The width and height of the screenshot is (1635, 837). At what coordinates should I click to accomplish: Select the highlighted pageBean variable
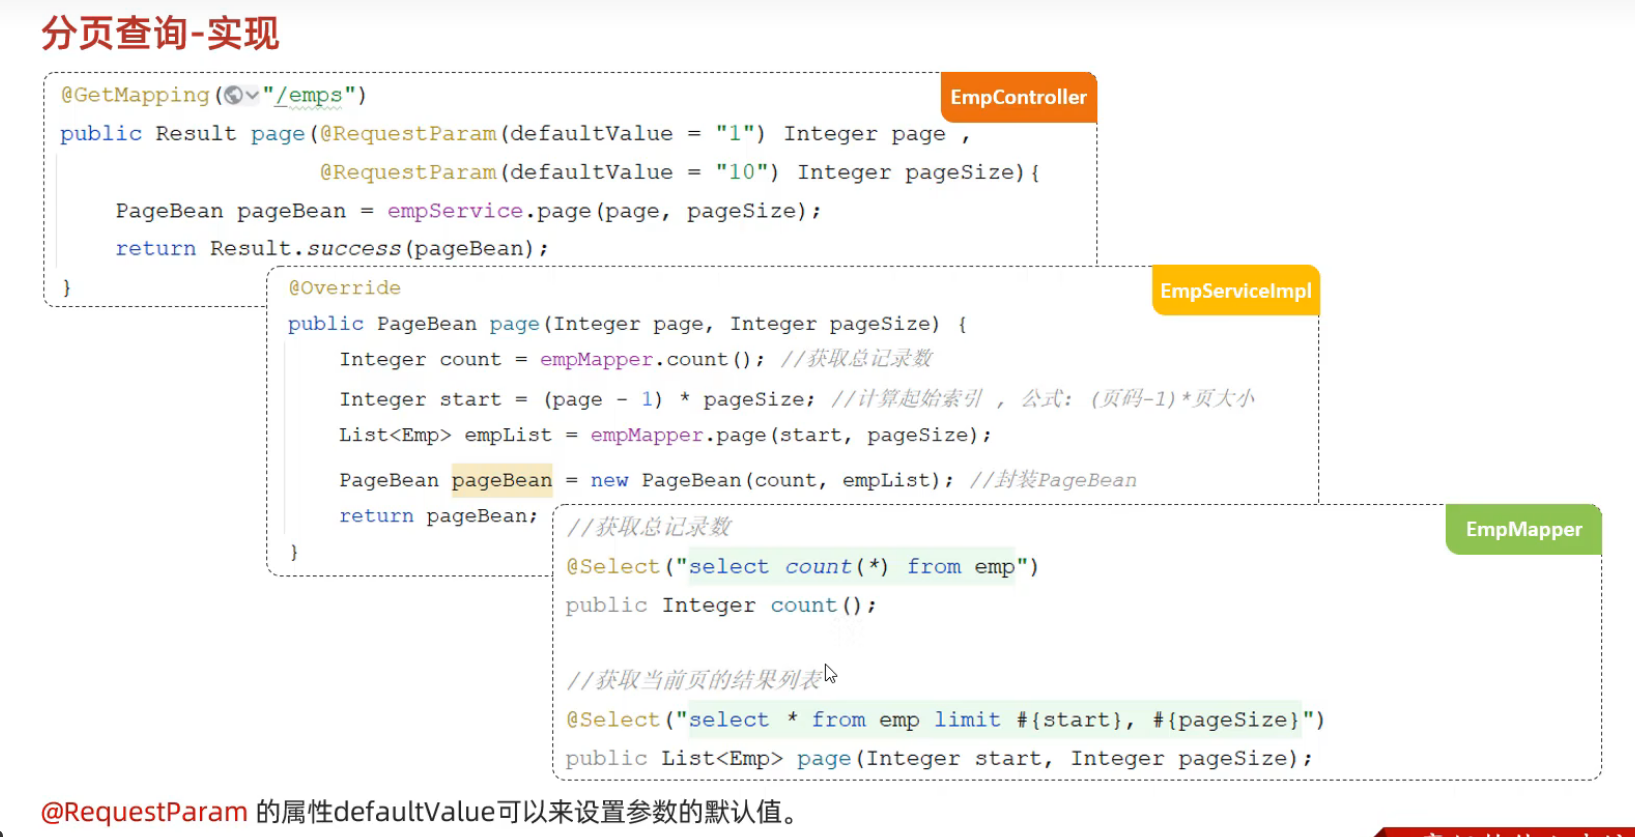(x=501, y=480)
